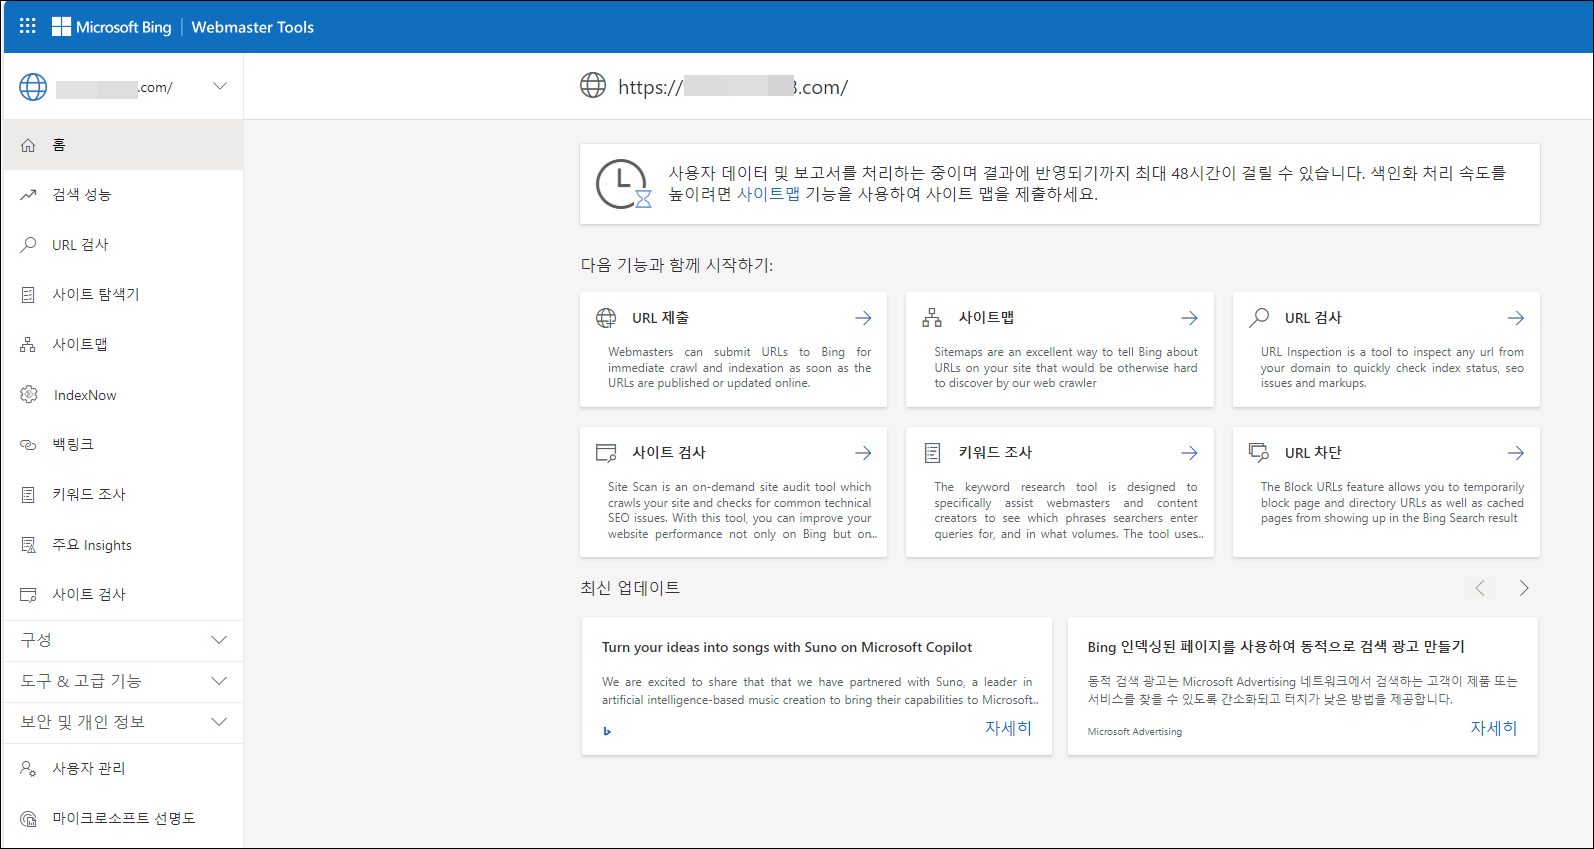The width and height of the screenshot is (1594, 849).
Task: Click the 사용자 관리 person icon
Action: [x=28, y=768]
